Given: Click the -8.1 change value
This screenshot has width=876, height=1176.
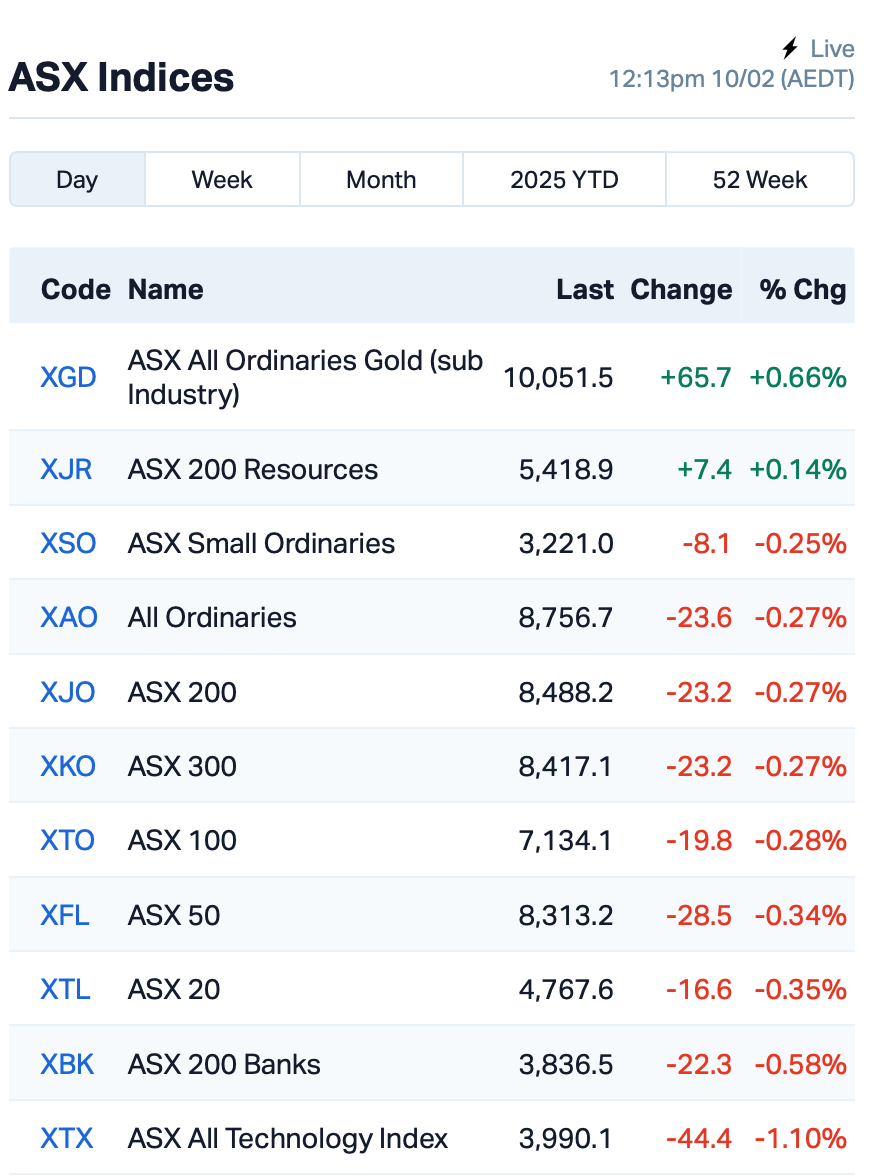Looking at the screenshot, I should tap(706, 543).
